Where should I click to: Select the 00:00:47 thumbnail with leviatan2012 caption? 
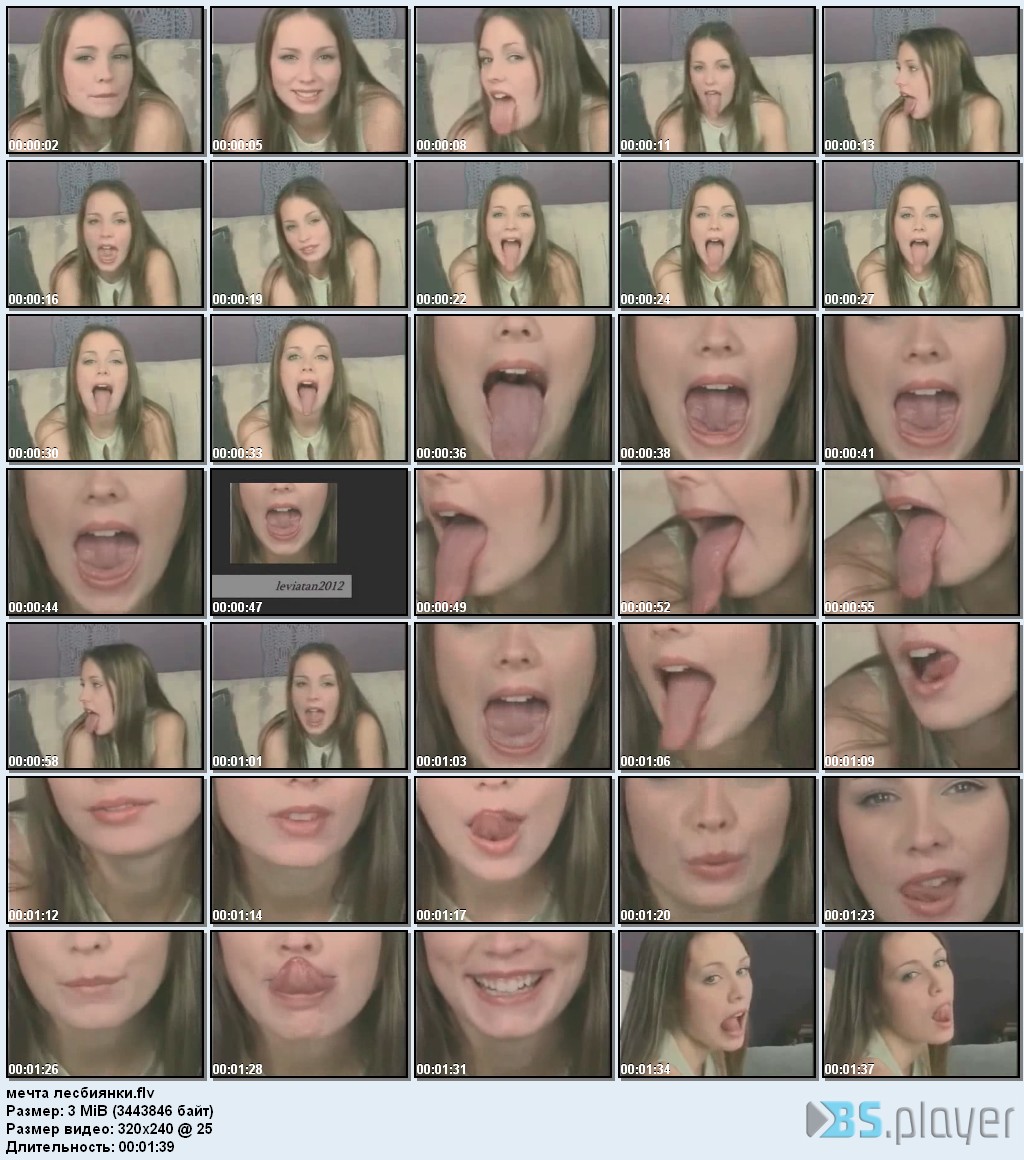(310, 542)
